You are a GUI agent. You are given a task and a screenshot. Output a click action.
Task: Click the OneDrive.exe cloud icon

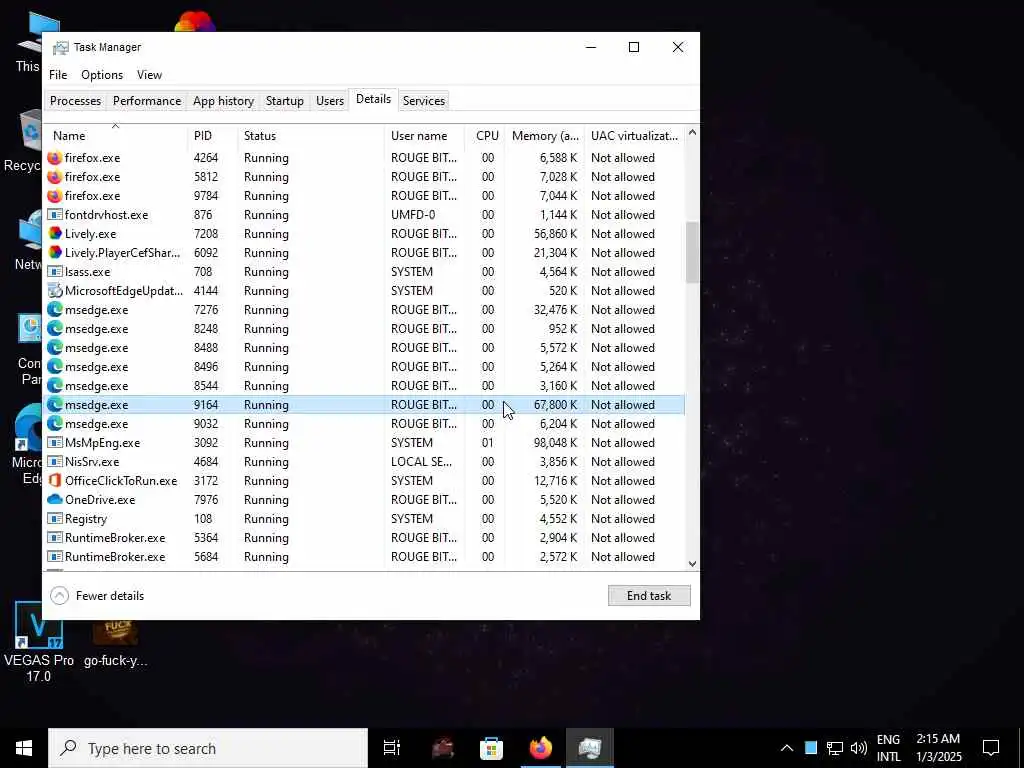55,500
